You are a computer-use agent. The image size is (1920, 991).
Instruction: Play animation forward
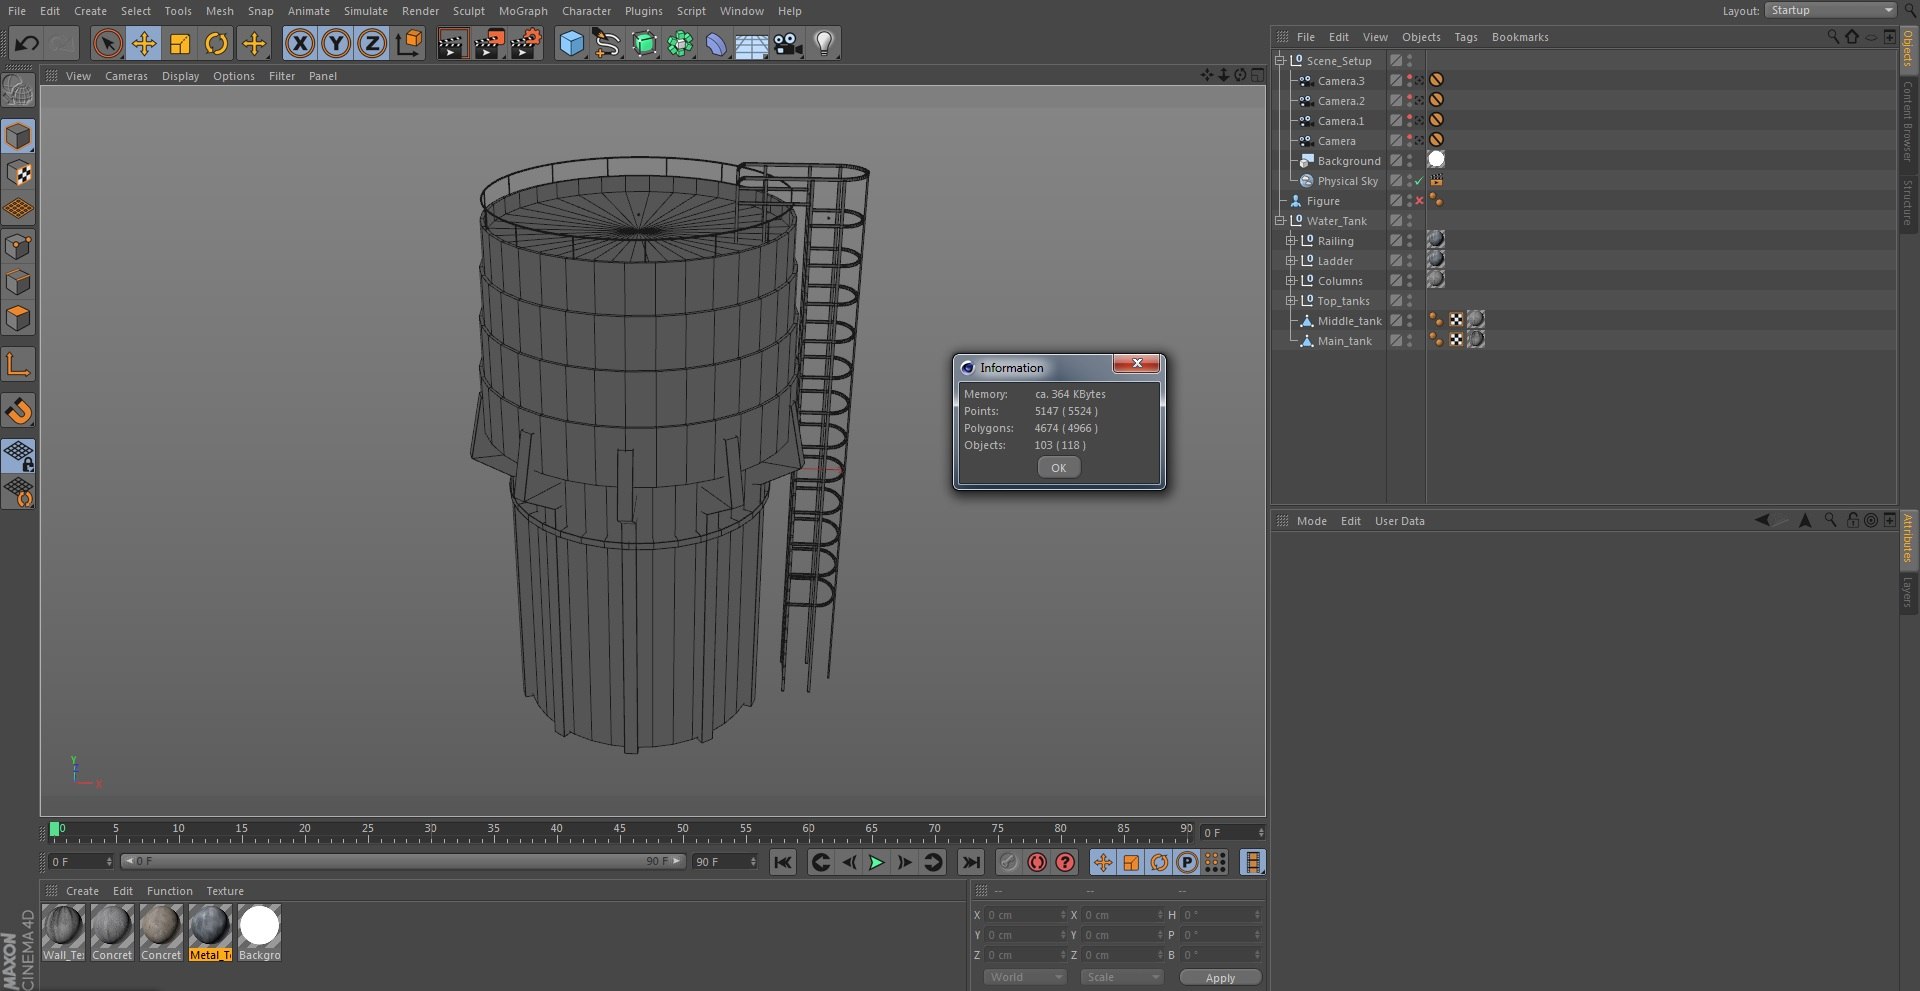[x=877, y=862]
